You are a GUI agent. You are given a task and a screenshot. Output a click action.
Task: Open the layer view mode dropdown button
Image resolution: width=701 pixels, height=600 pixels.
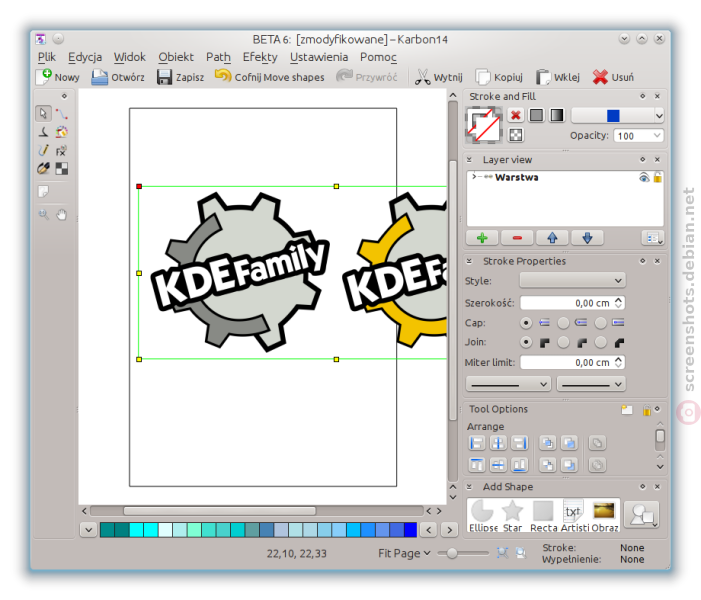[653, 238]
